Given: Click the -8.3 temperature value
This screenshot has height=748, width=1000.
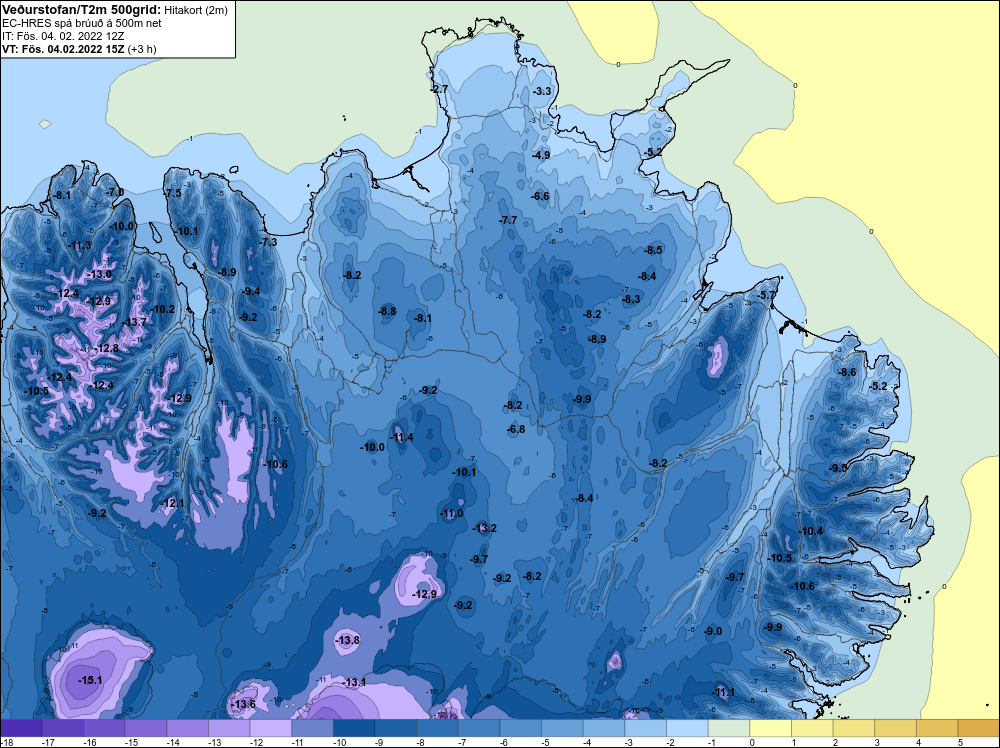Looking at the screenshot, I should click(x=631, y=299).
